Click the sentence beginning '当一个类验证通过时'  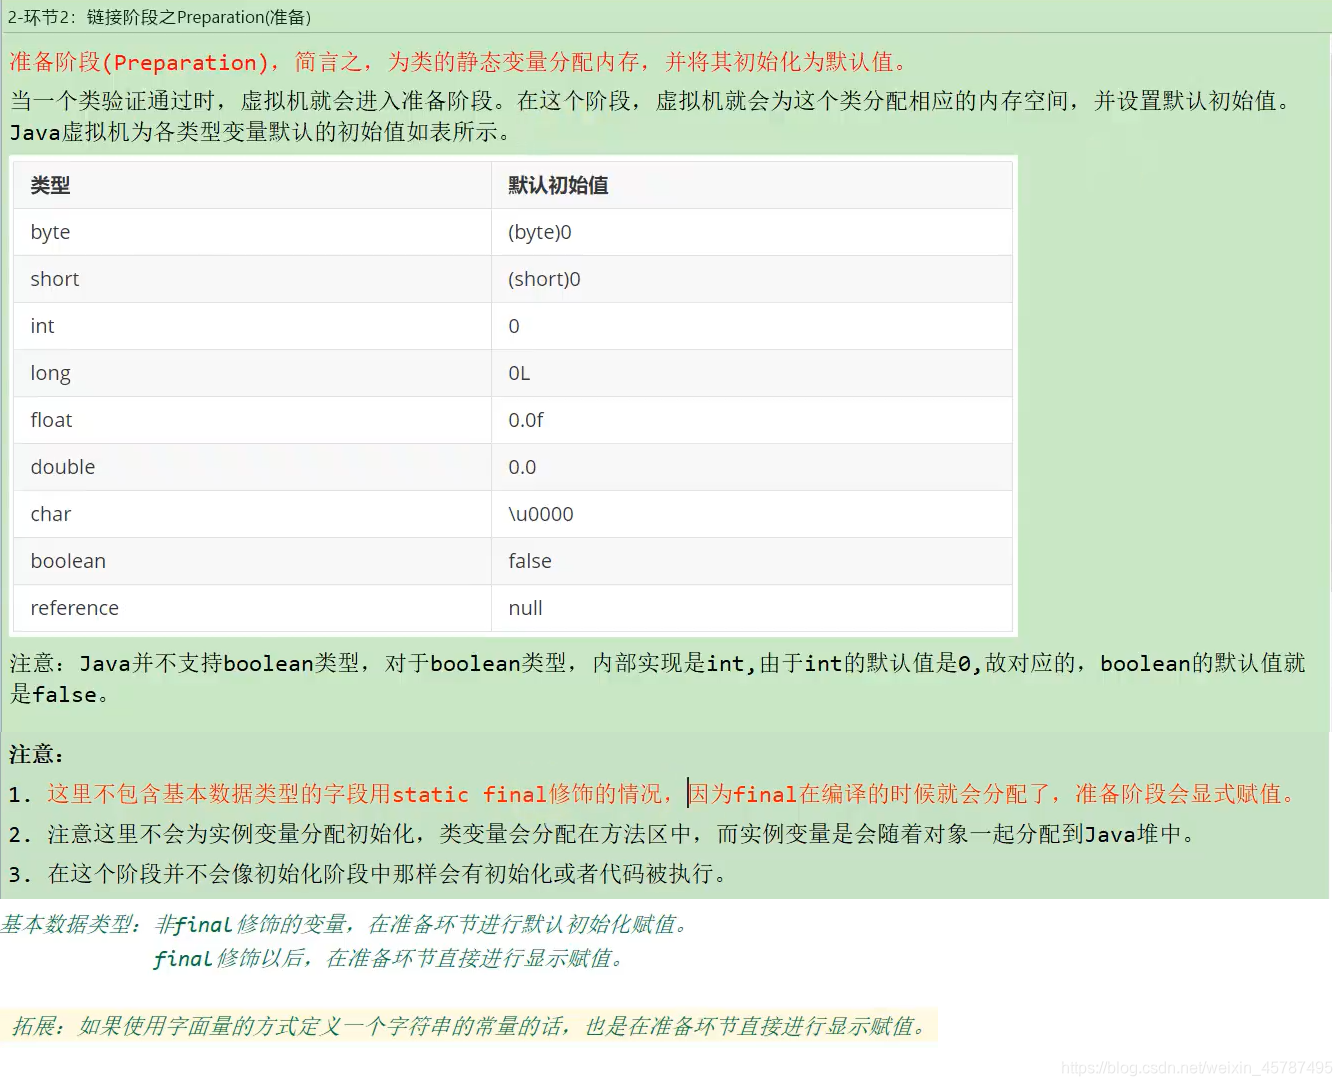coord(652,101)
